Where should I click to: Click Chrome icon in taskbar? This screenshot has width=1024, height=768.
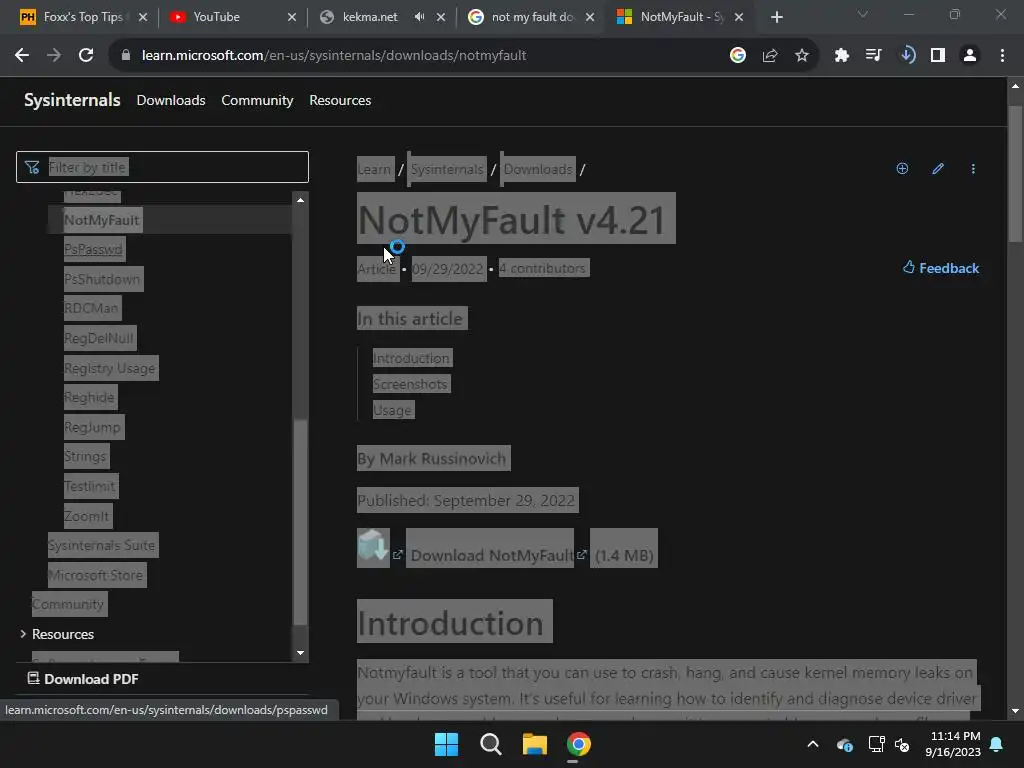[579, 744]
